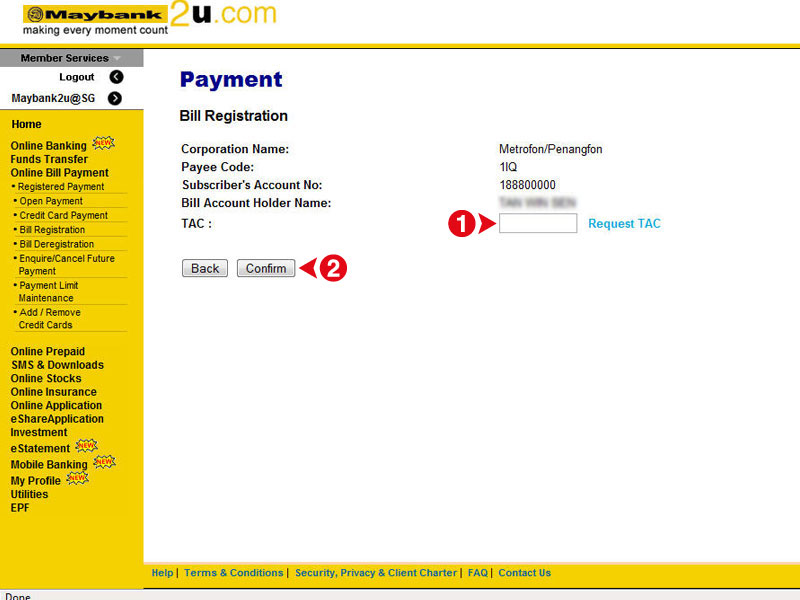Open the FAQ footer link
The height and width of the screenshot is (600, 800).
pyautogui.click(x=478, y=573)
